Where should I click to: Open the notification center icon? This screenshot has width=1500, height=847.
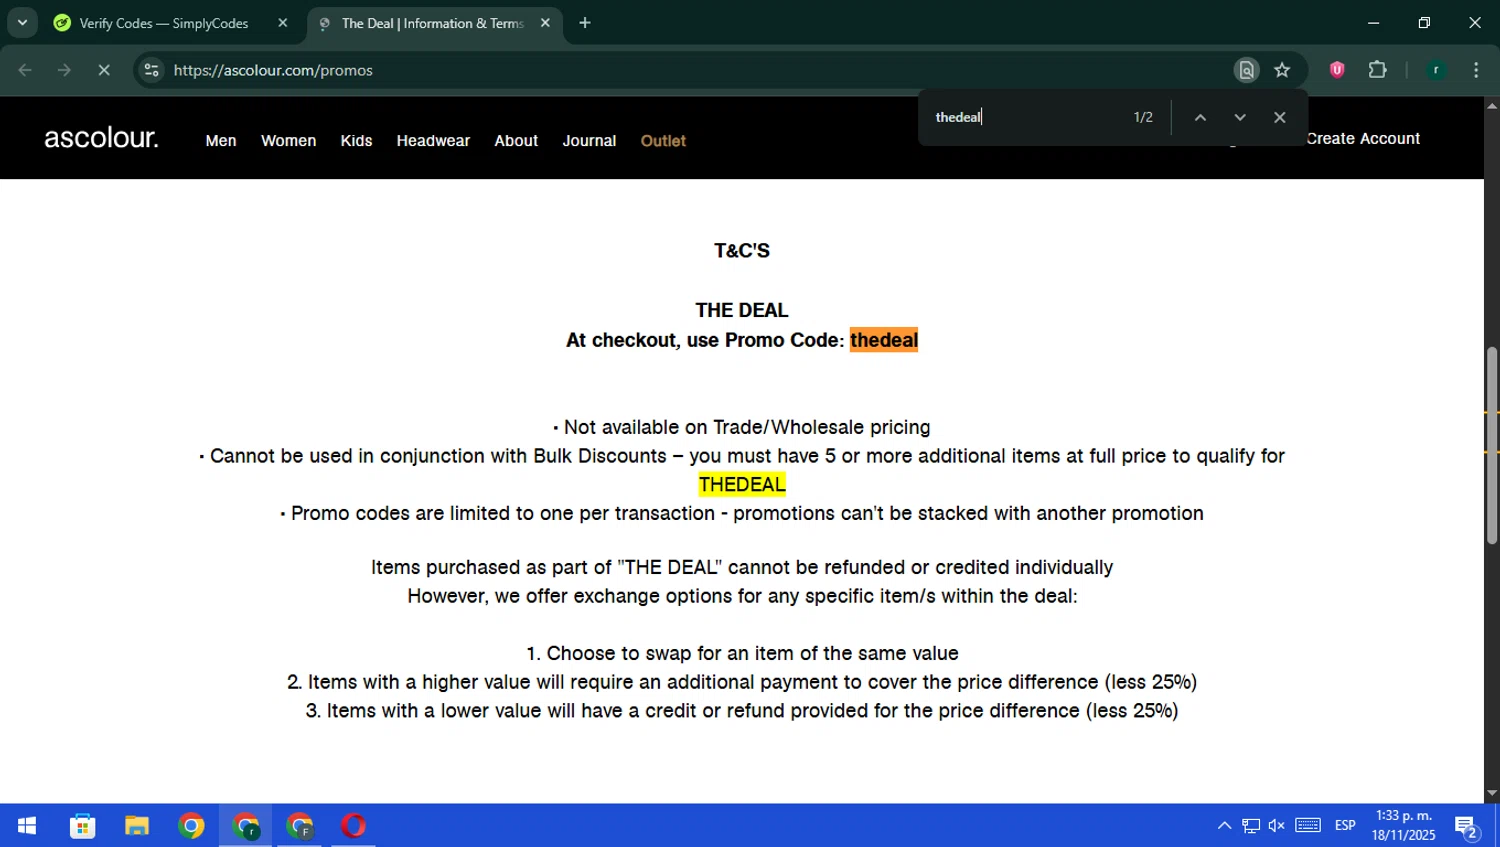point(1467,827)
